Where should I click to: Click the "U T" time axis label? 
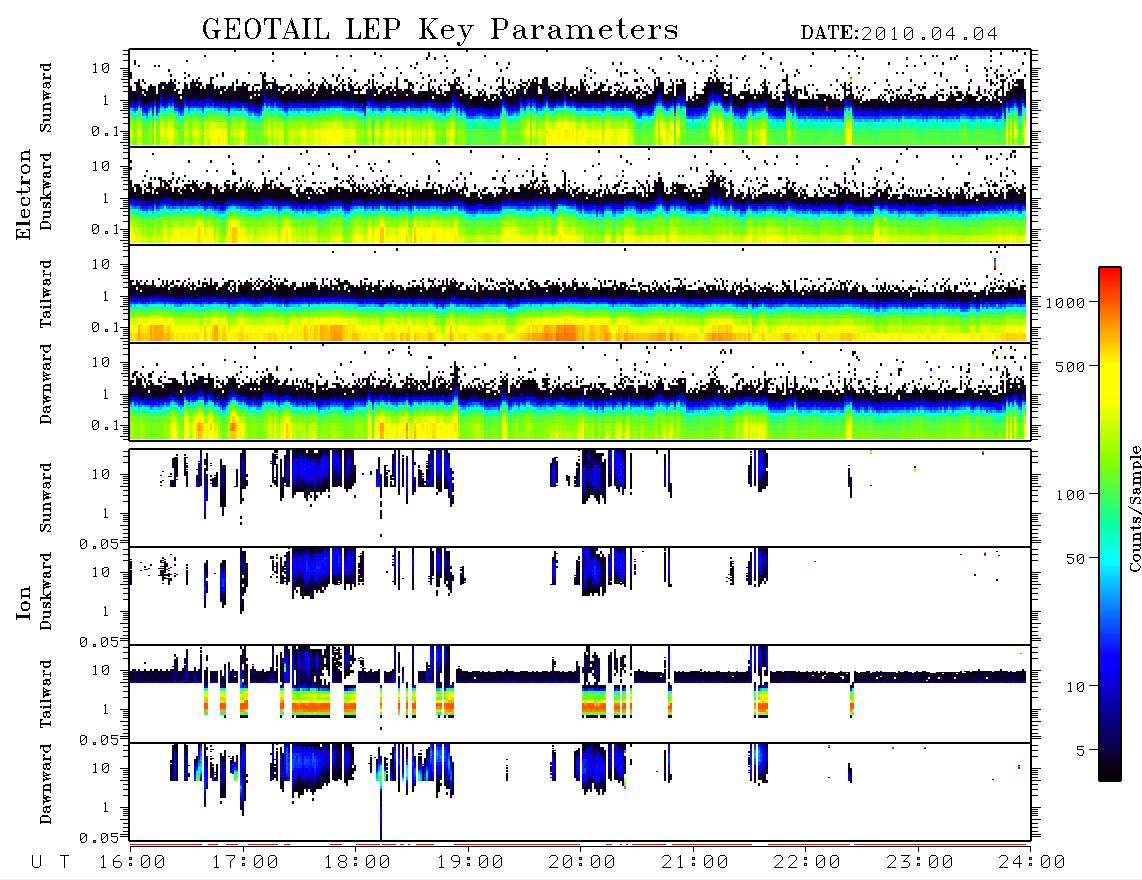(x=50, y=862)
